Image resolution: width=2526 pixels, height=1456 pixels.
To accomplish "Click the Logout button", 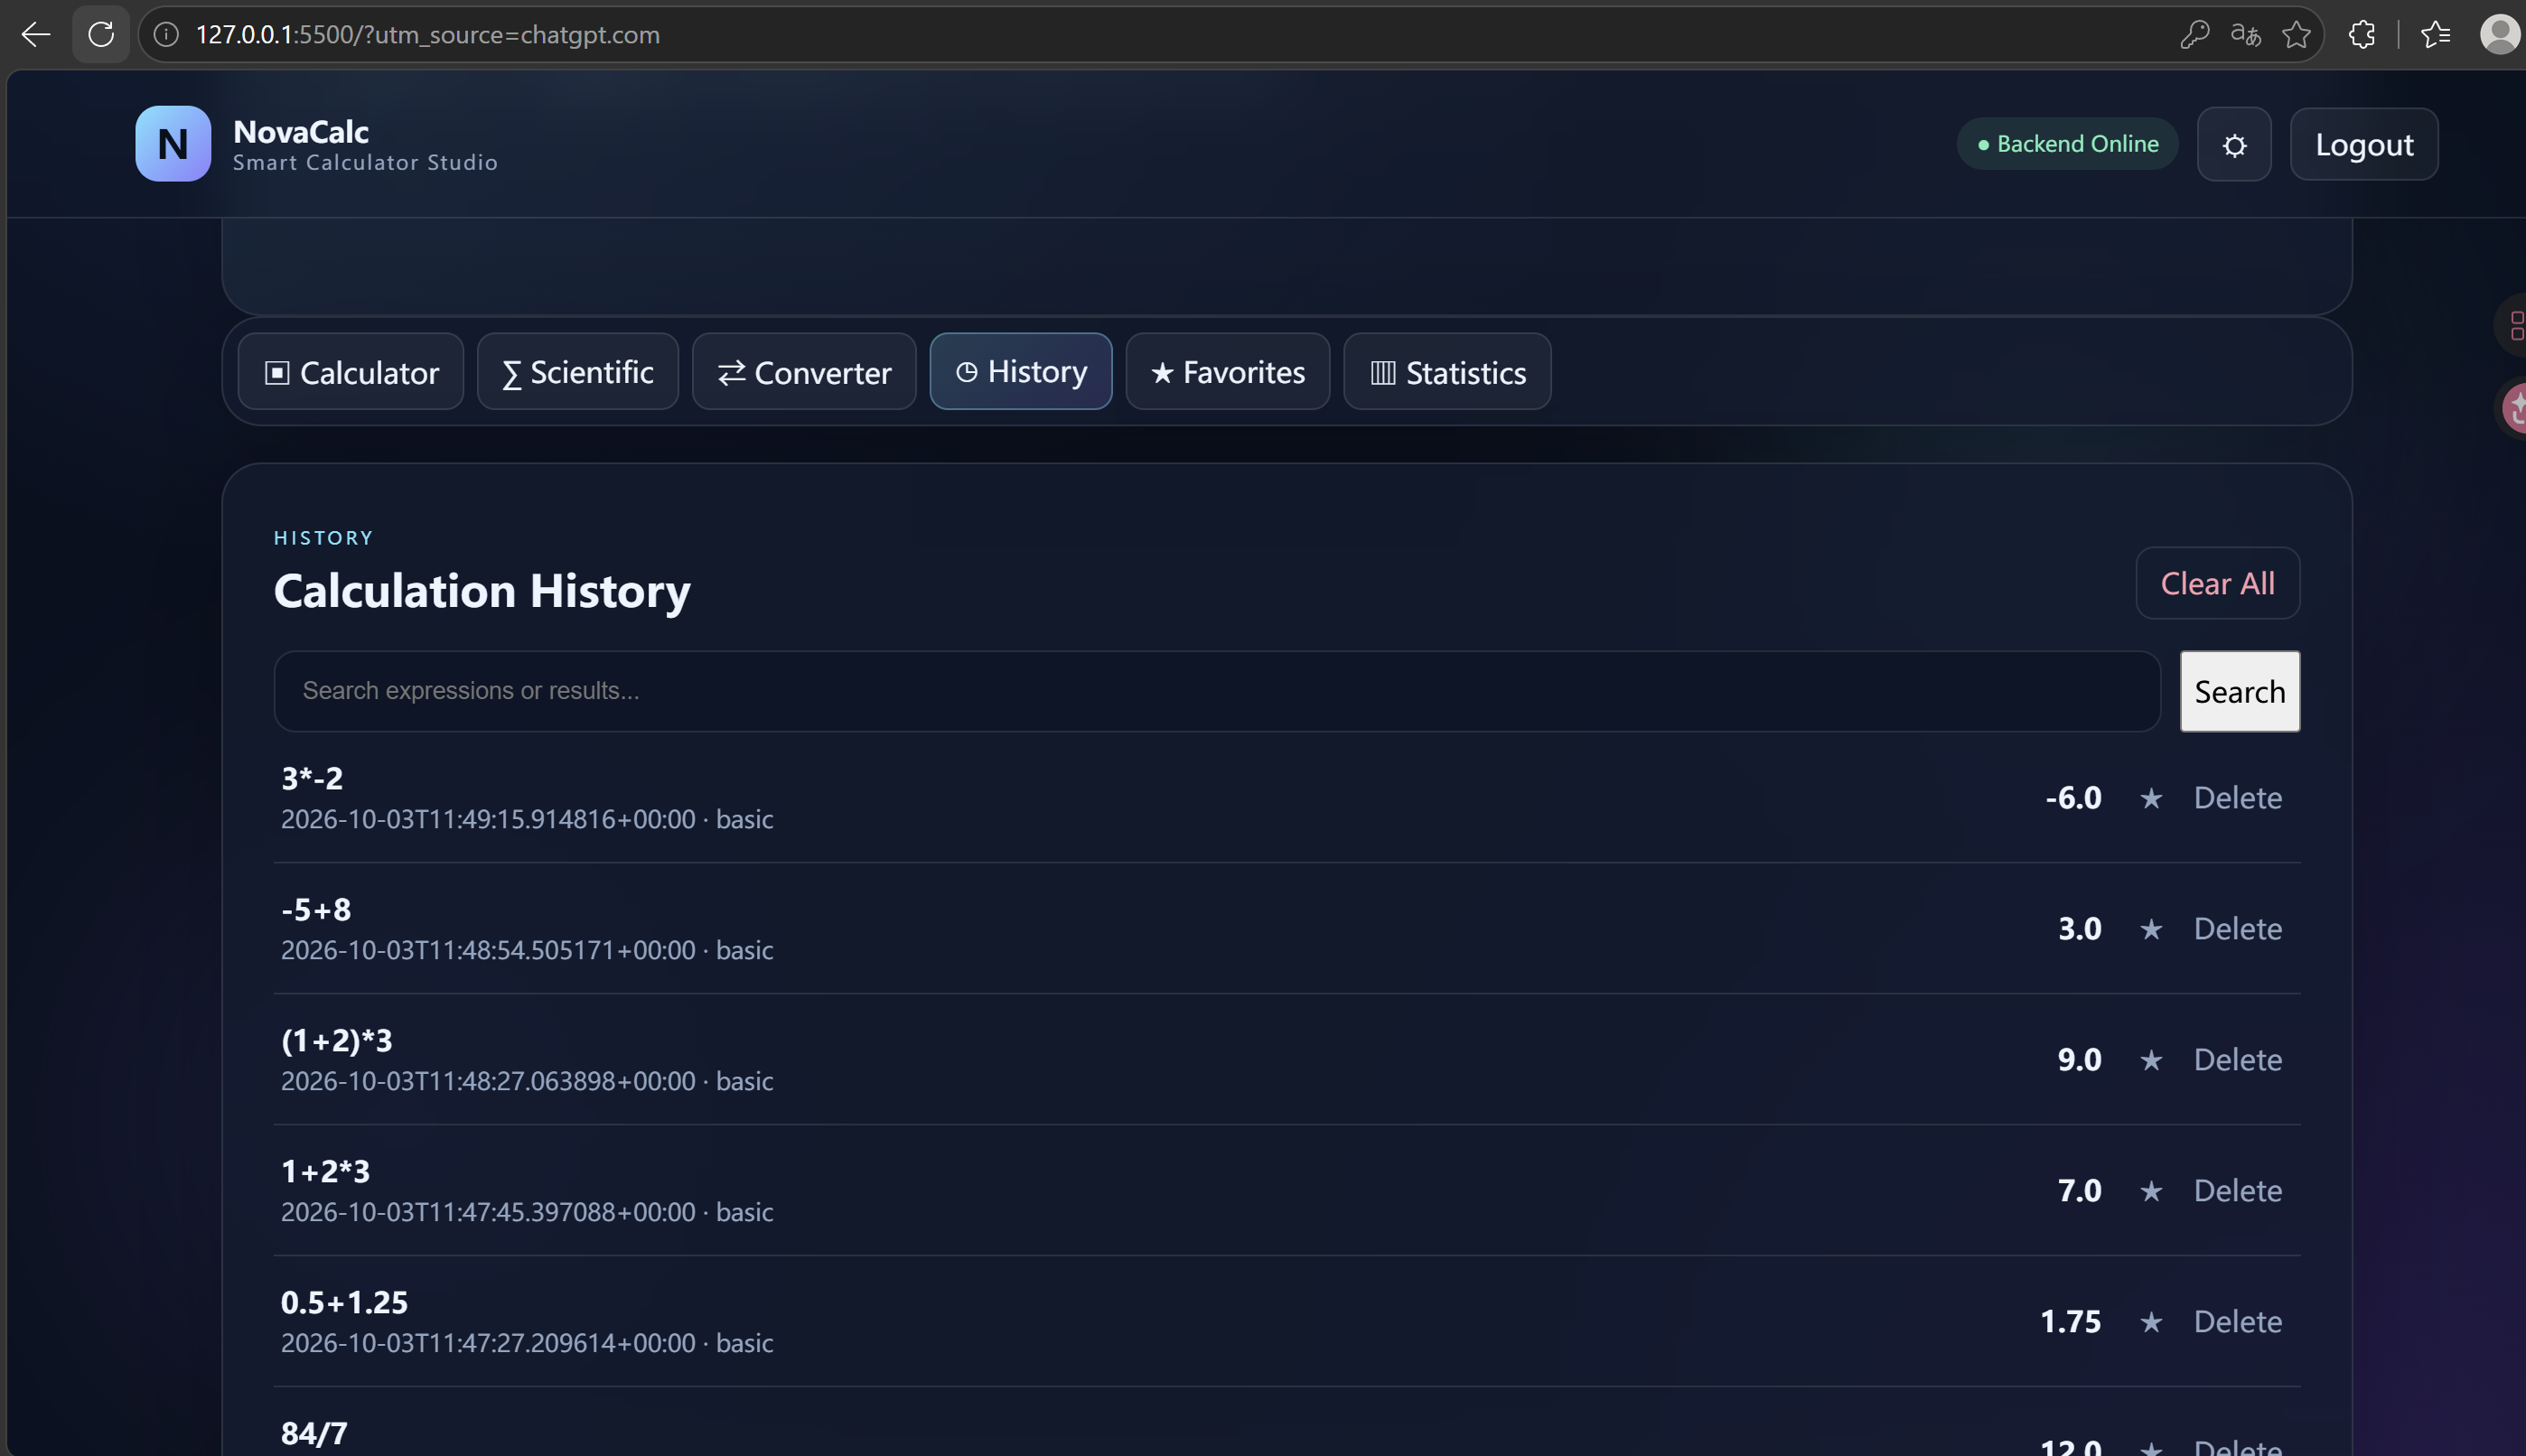I will click(2364, 145).
